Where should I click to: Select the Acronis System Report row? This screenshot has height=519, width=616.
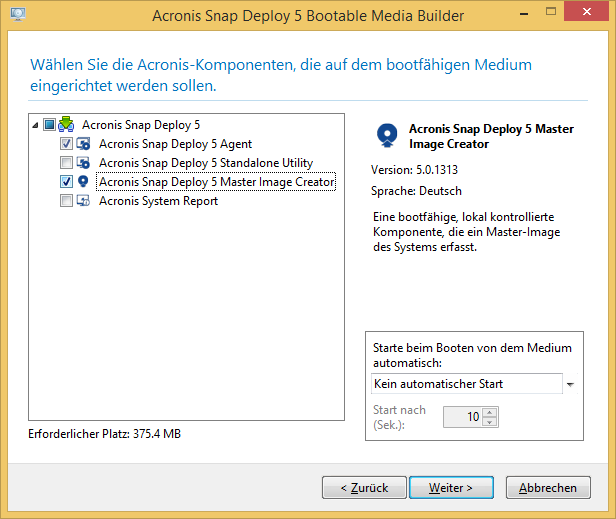coord(158,201)
